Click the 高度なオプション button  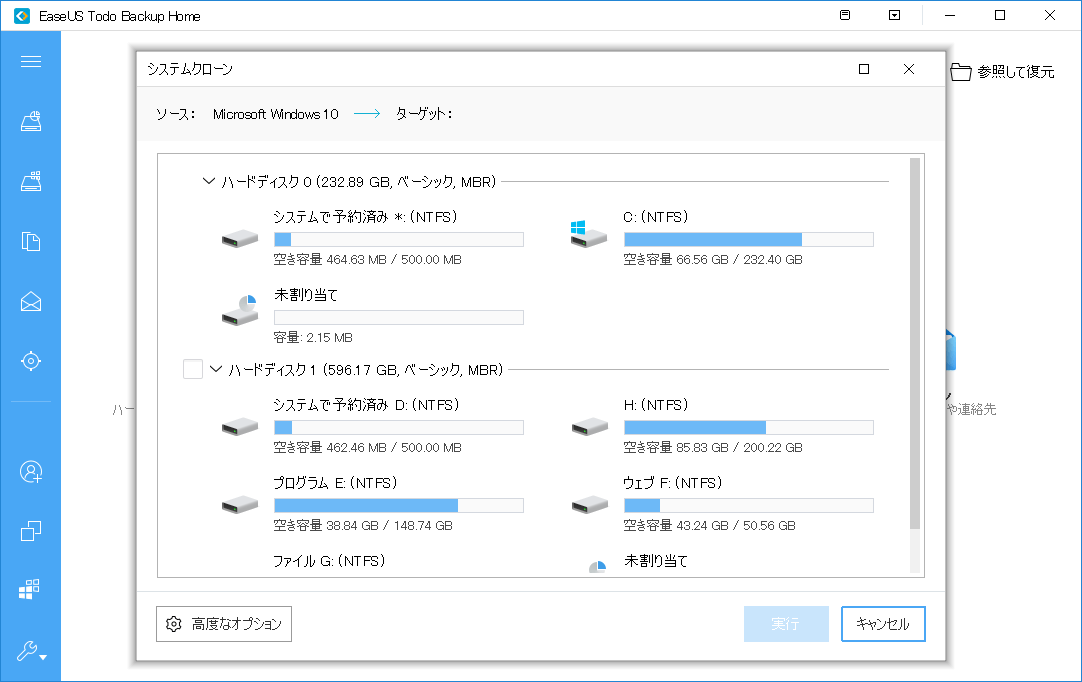point(224,624)
